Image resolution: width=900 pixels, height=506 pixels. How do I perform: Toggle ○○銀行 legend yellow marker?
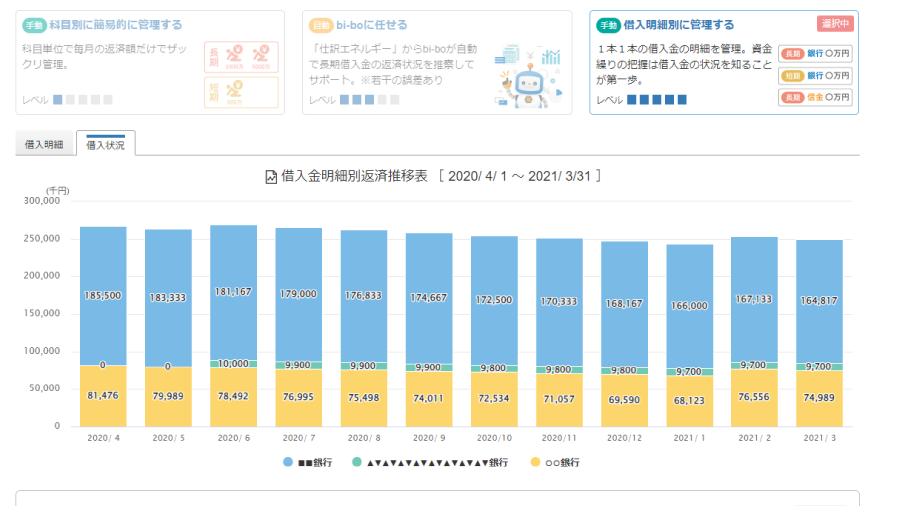click(535, 462)
